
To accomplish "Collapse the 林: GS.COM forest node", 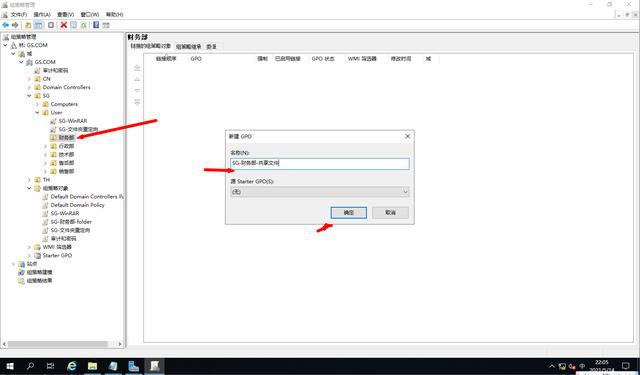I will 5,45.
